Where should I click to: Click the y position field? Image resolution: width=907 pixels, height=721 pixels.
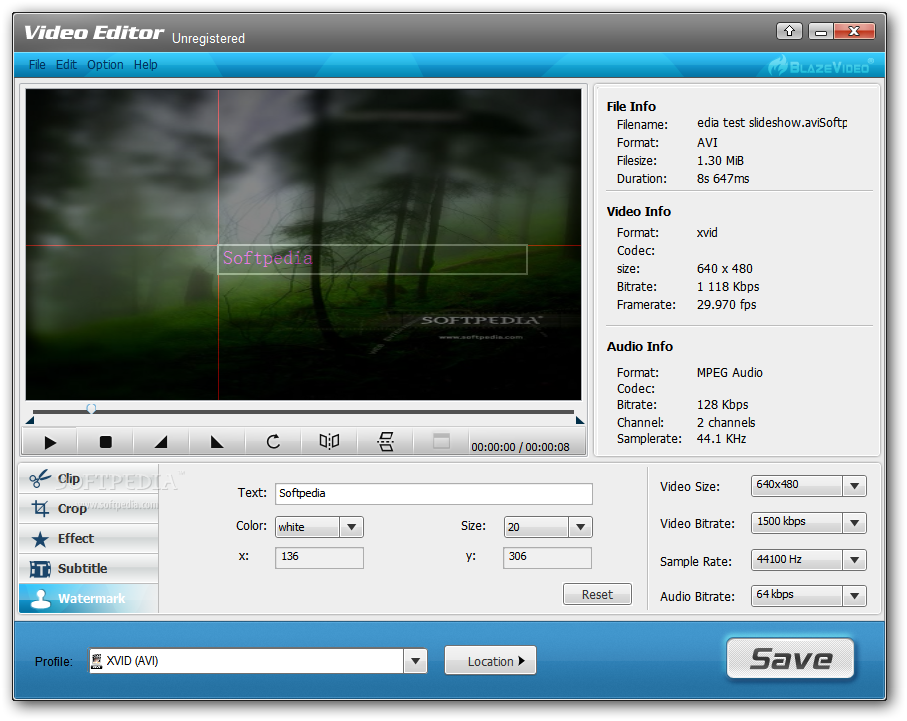point(547,557)
